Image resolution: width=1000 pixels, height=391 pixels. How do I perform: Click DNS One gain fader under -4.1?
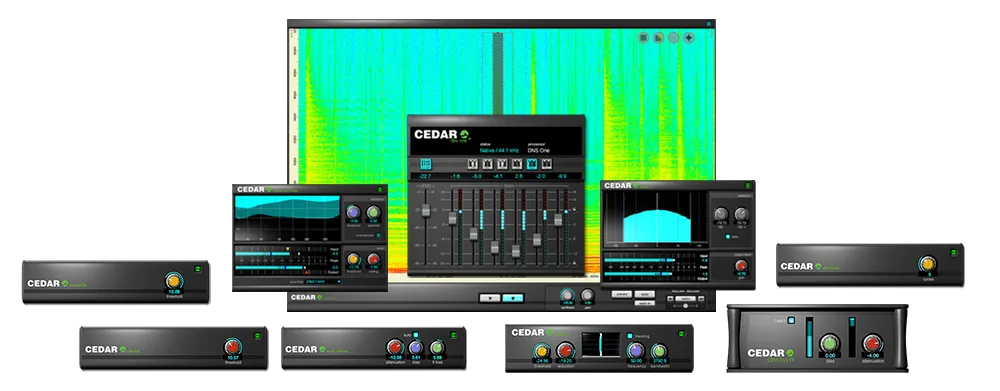pos(494,247)
